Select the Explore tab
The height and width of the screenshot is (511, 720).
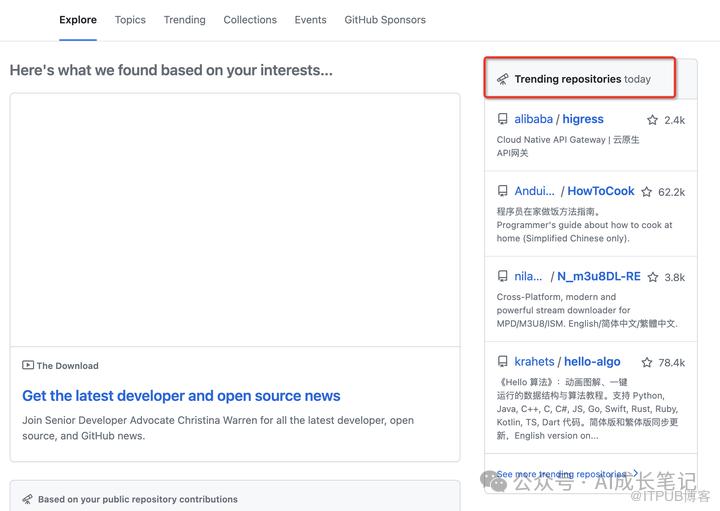78,20
